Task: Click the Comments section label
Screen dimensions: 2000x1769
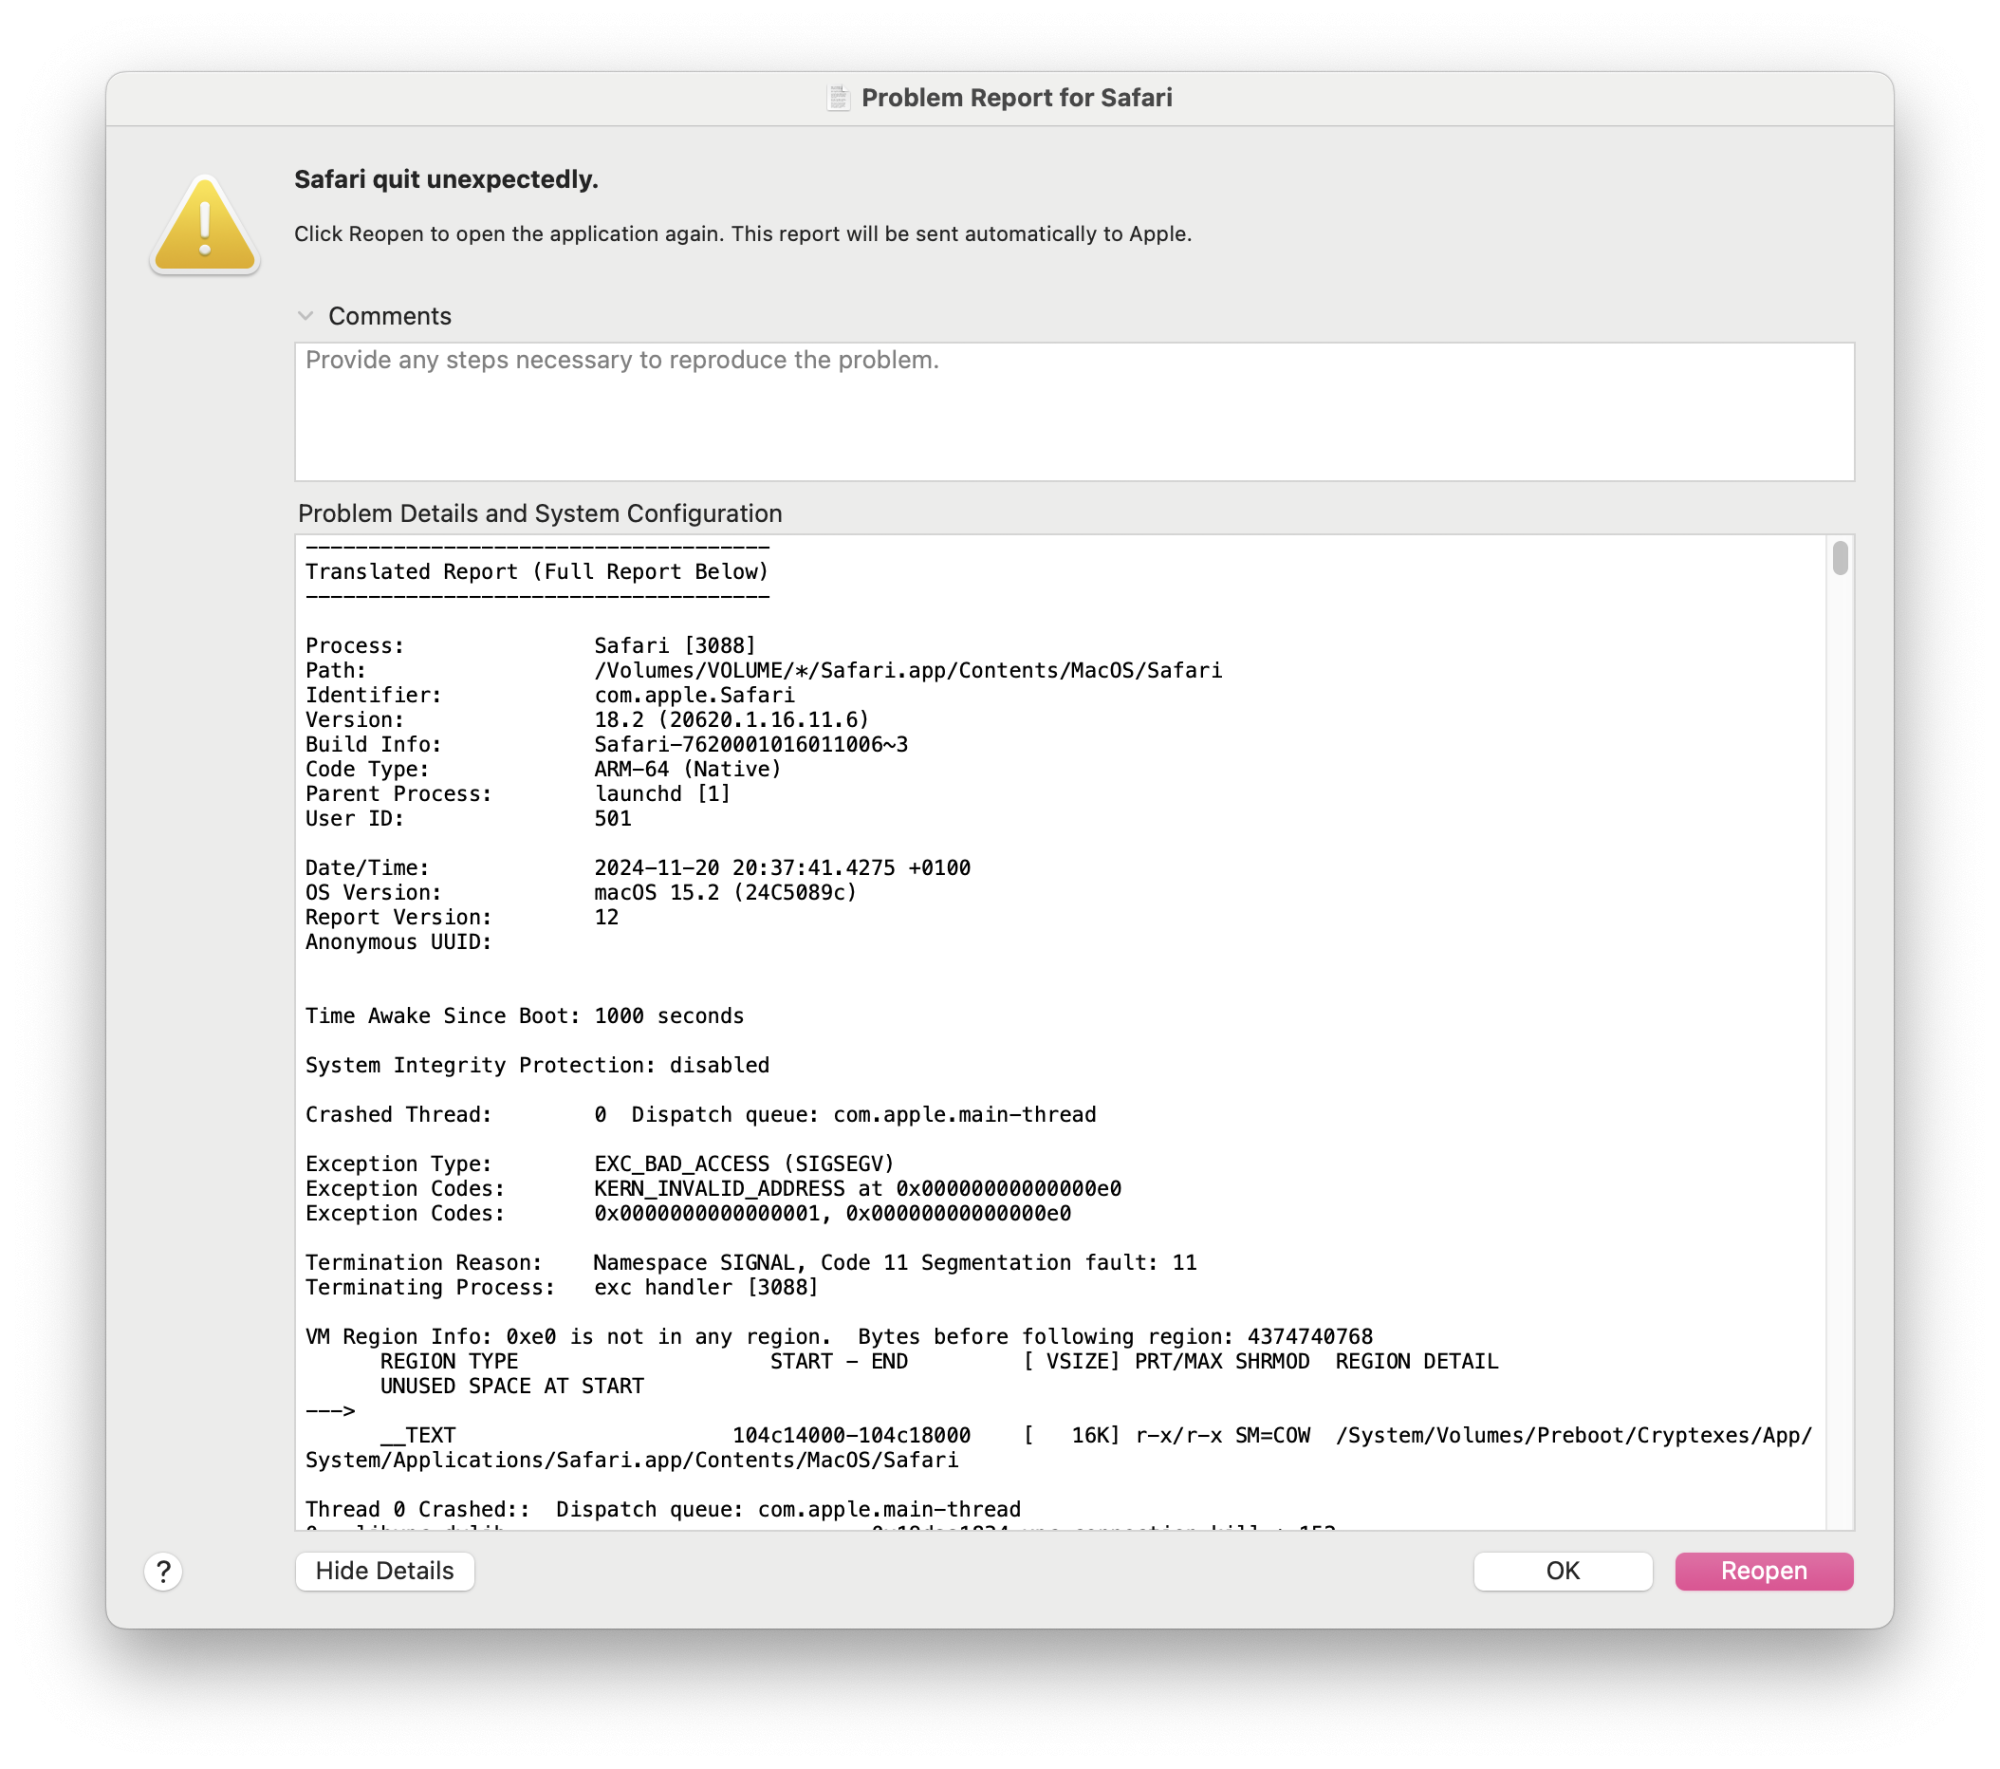Action: click(x=389, y=316)
